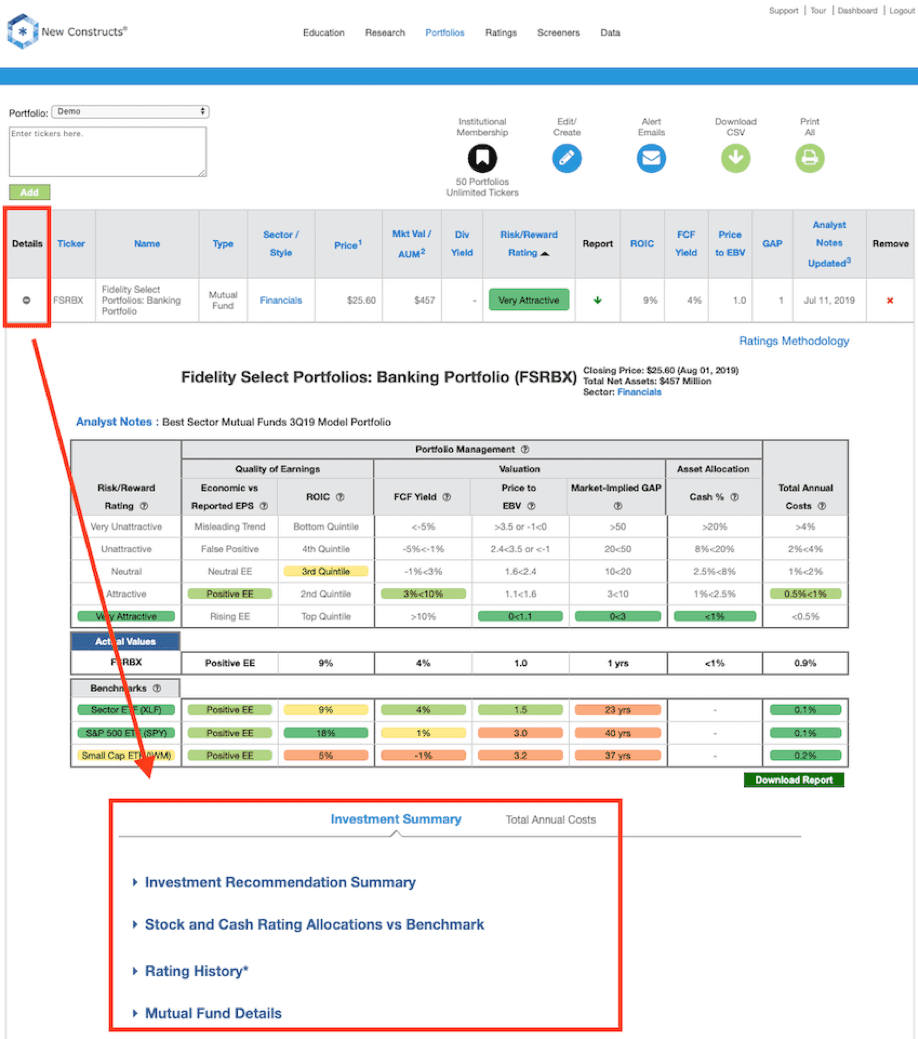The height and width of the screenshot is (1039, 918).
Task: Open the Portfolios menu
Action: [x=445, y=32]
